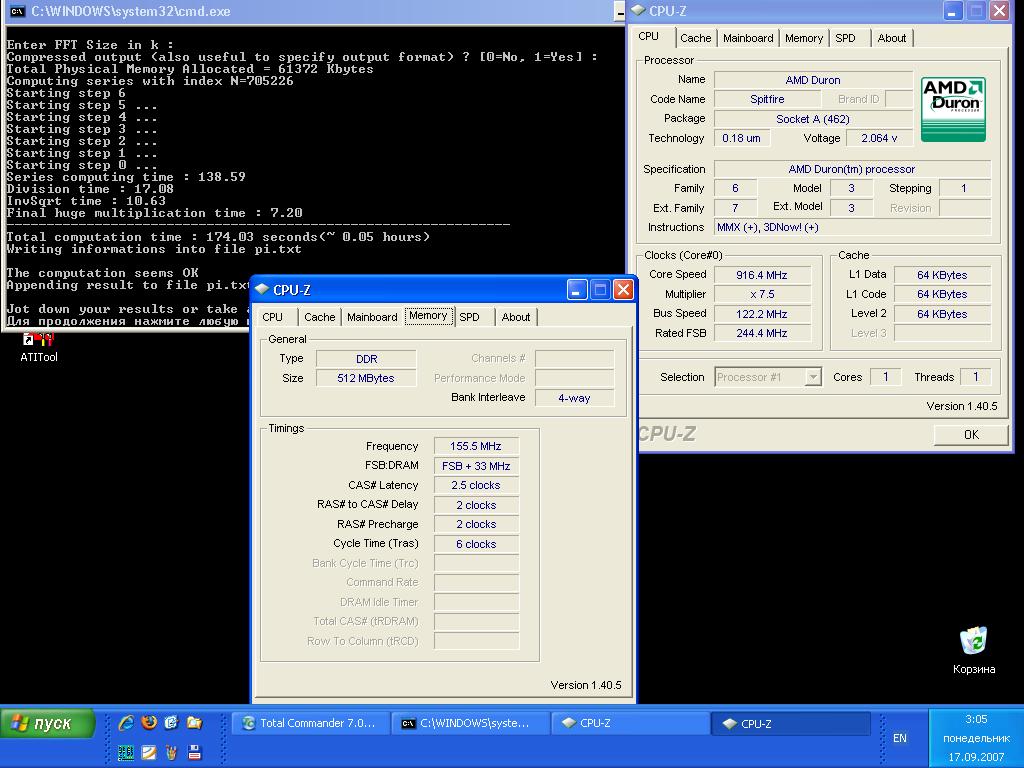The height and width of the screenshot is (768, 1024).
Task: Activate the first CPU-Z taskbar button
Action: pos(630,723)
